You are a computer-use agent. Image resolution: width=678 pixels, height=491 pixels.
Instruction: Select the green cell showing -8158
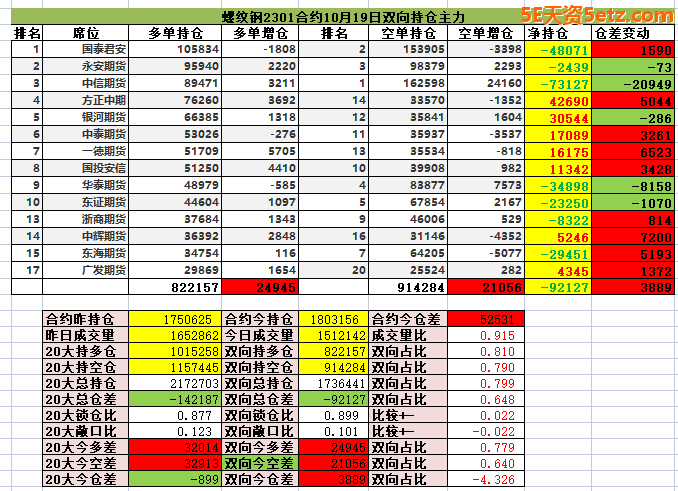[633, 185]
